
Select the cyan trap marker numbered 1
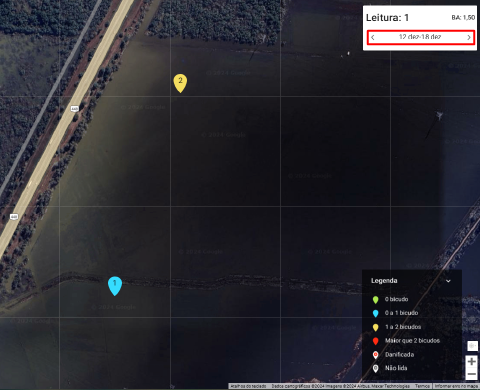(x=115, y=286)
